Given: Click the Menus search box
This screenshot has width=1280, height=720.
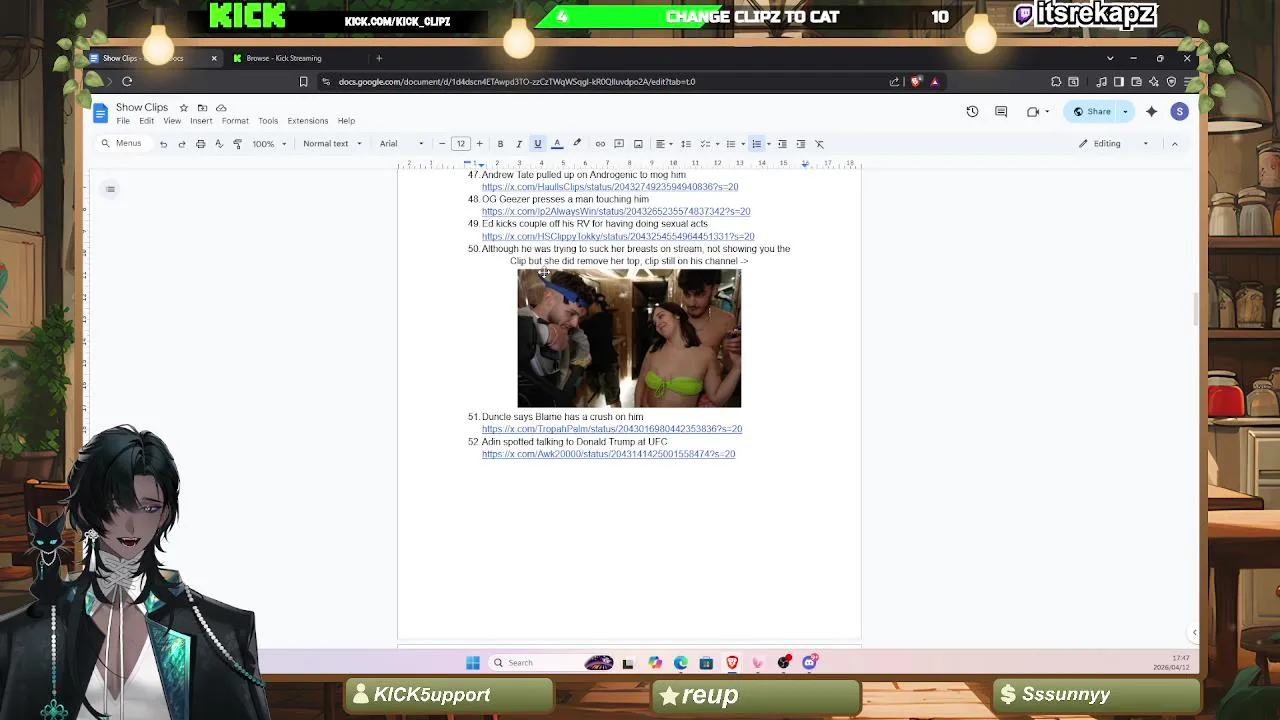Looking at the screenshot, I should [122, 144].
